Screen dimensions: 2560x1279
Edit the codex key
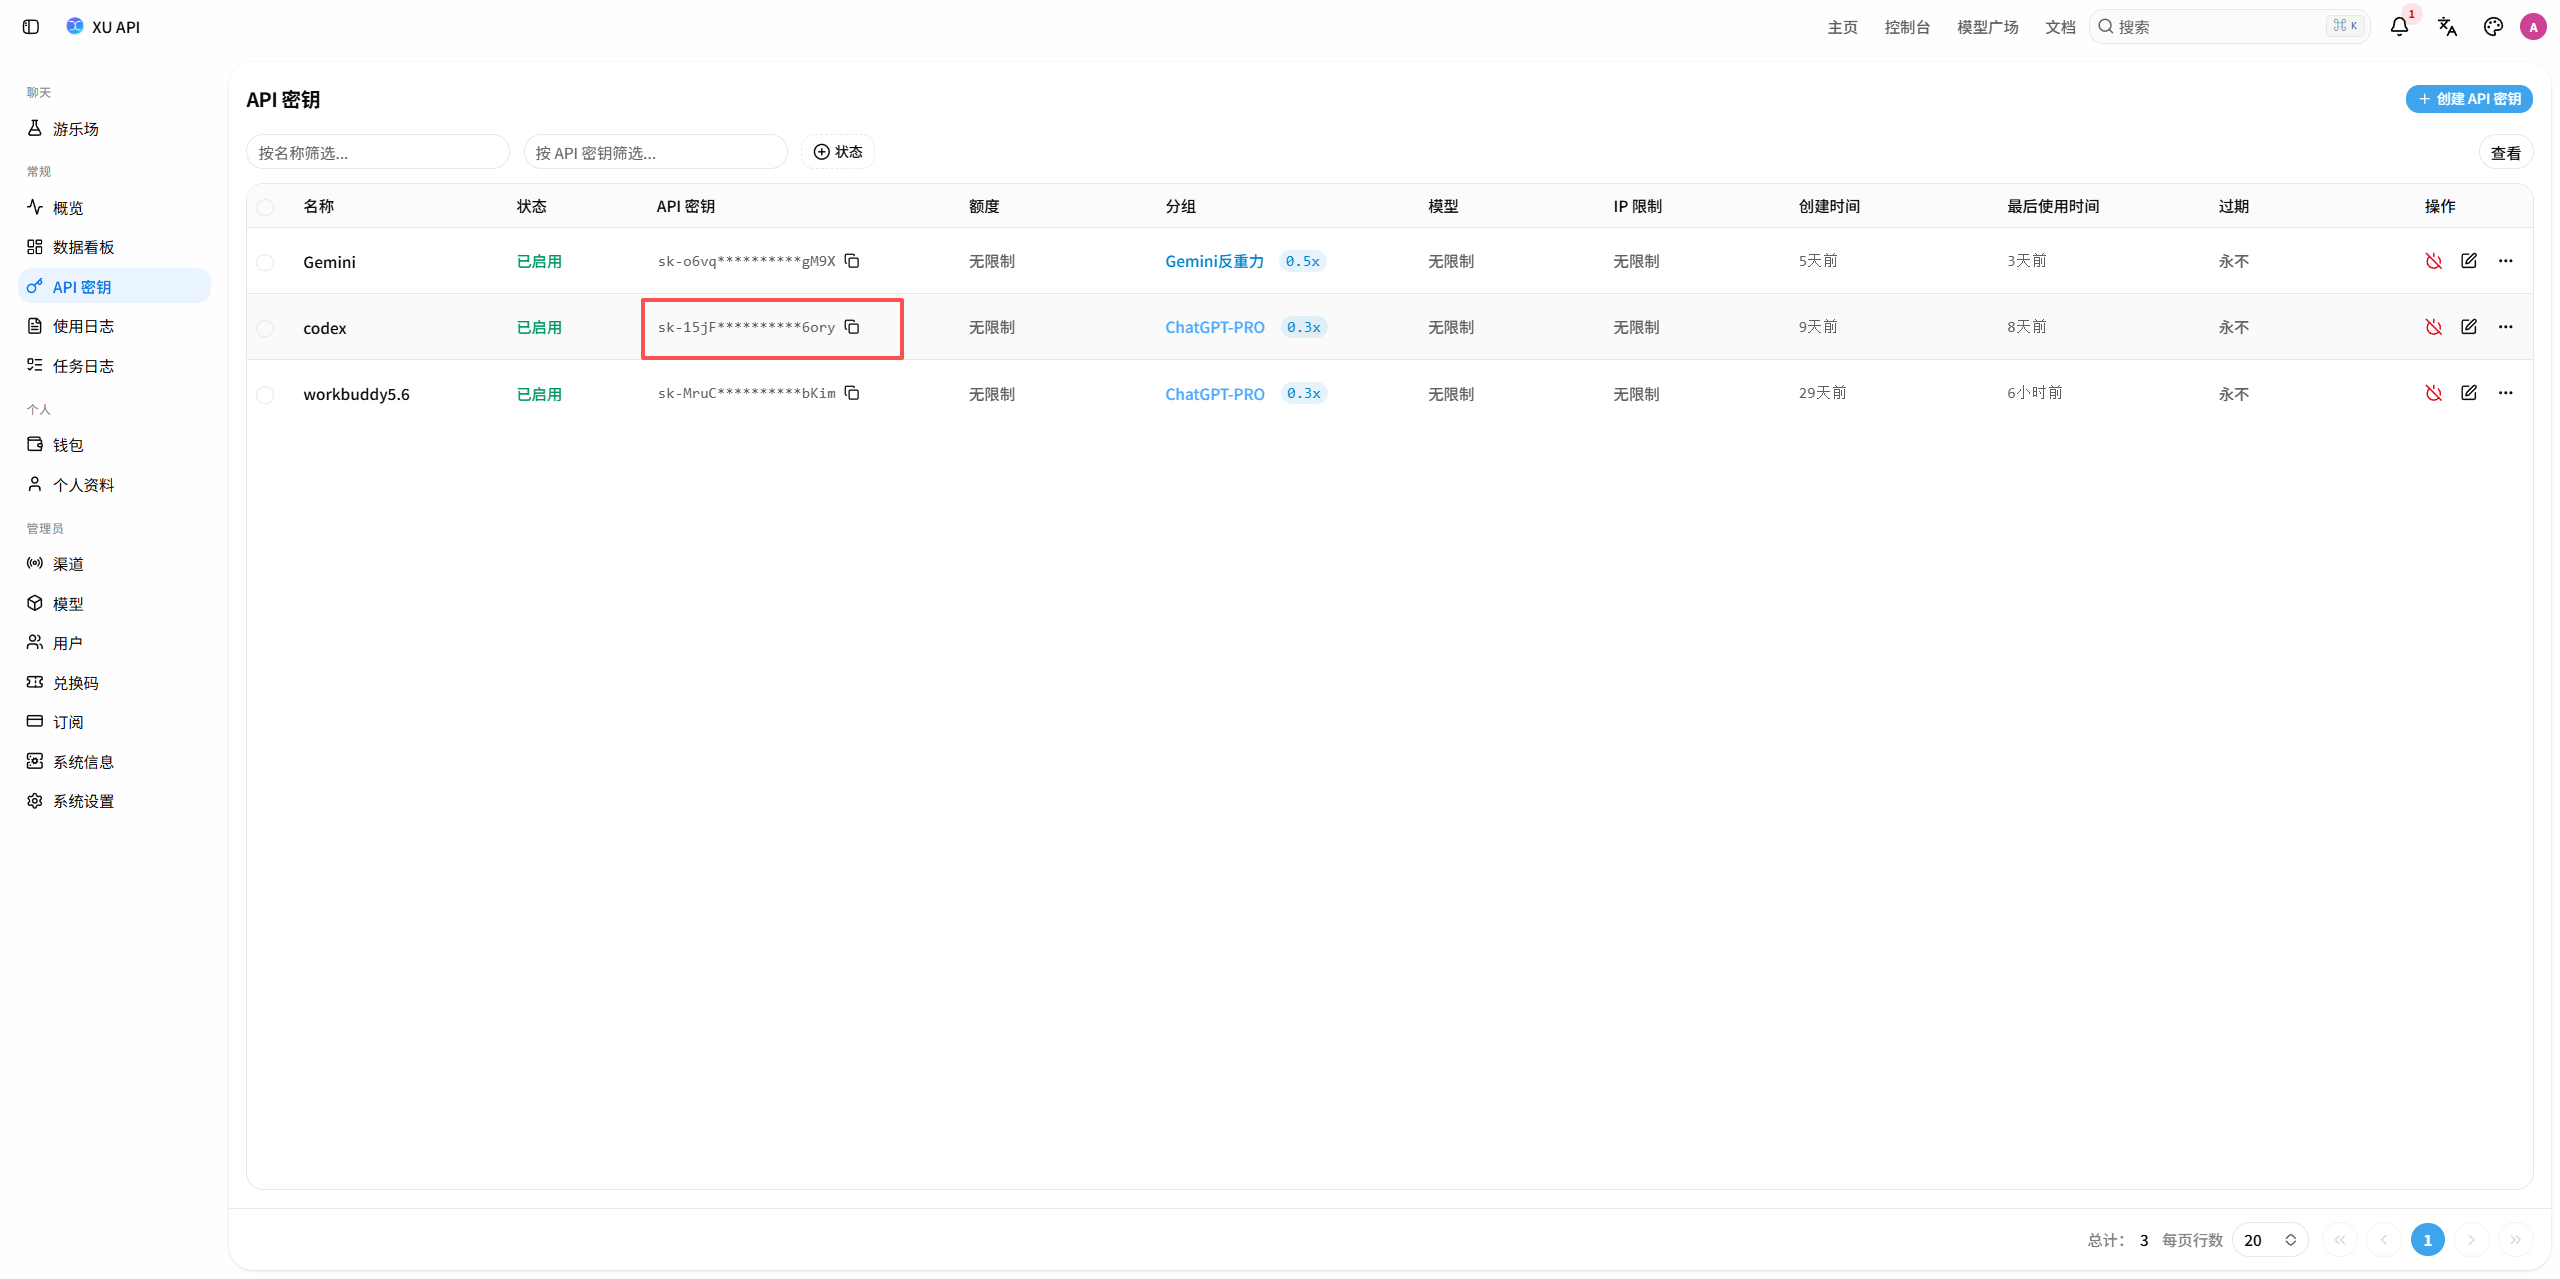pos(2469,327)
